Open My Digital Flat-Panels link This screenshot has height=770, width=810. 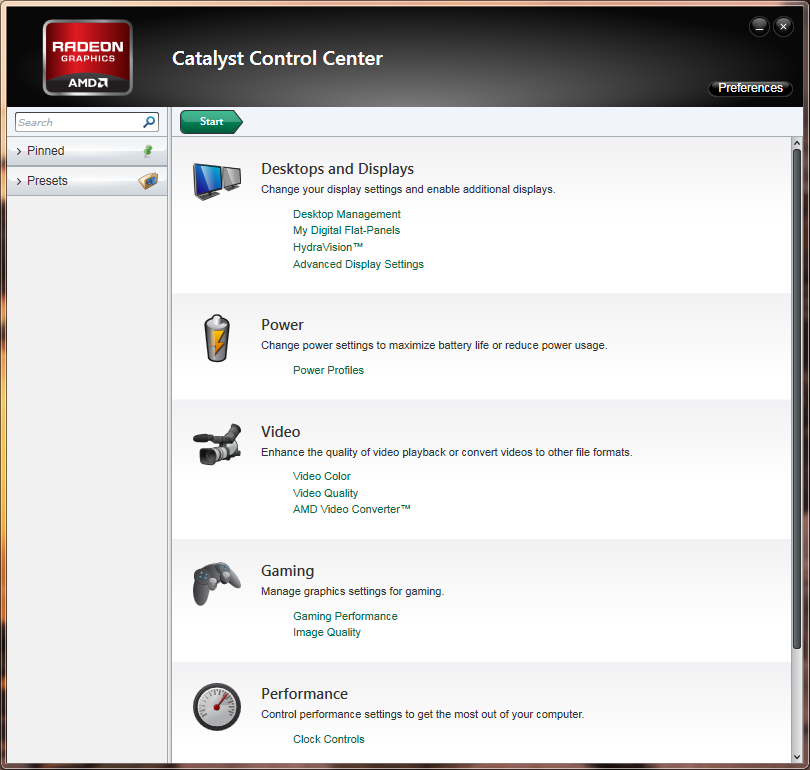(346, 230)
